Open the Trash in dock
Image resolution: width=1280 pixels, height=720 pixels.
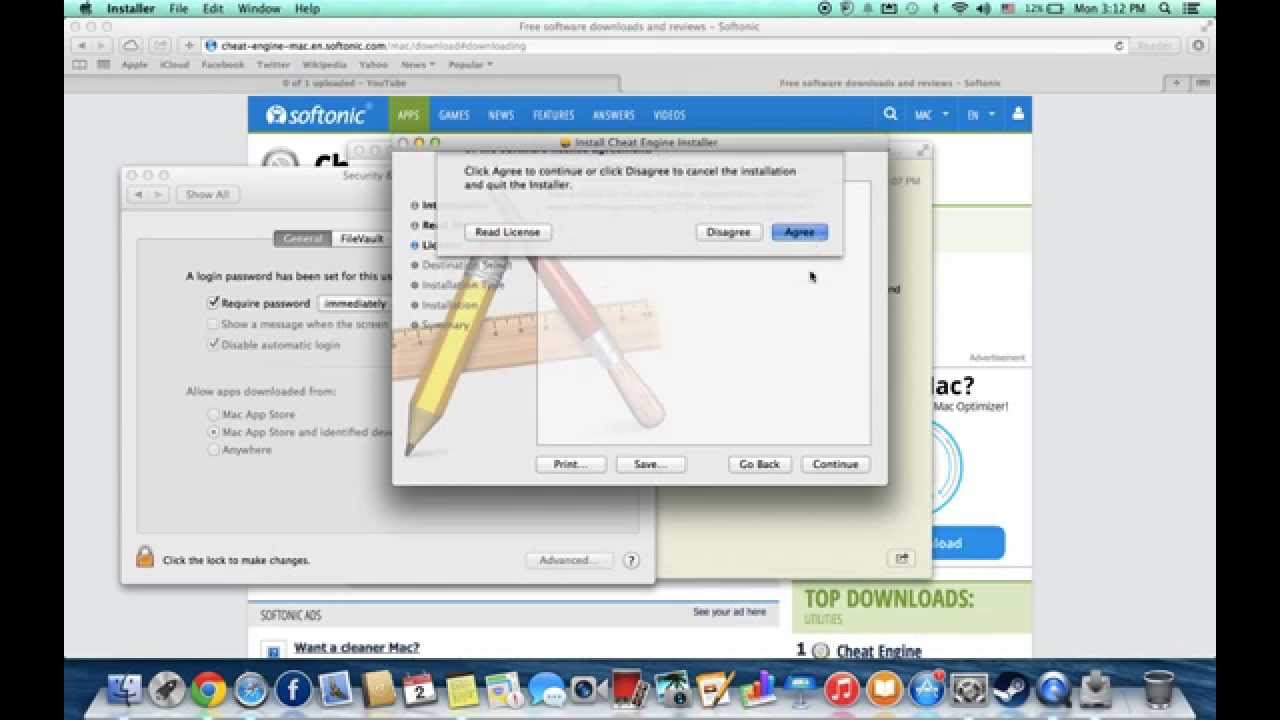click(1158, 689)
